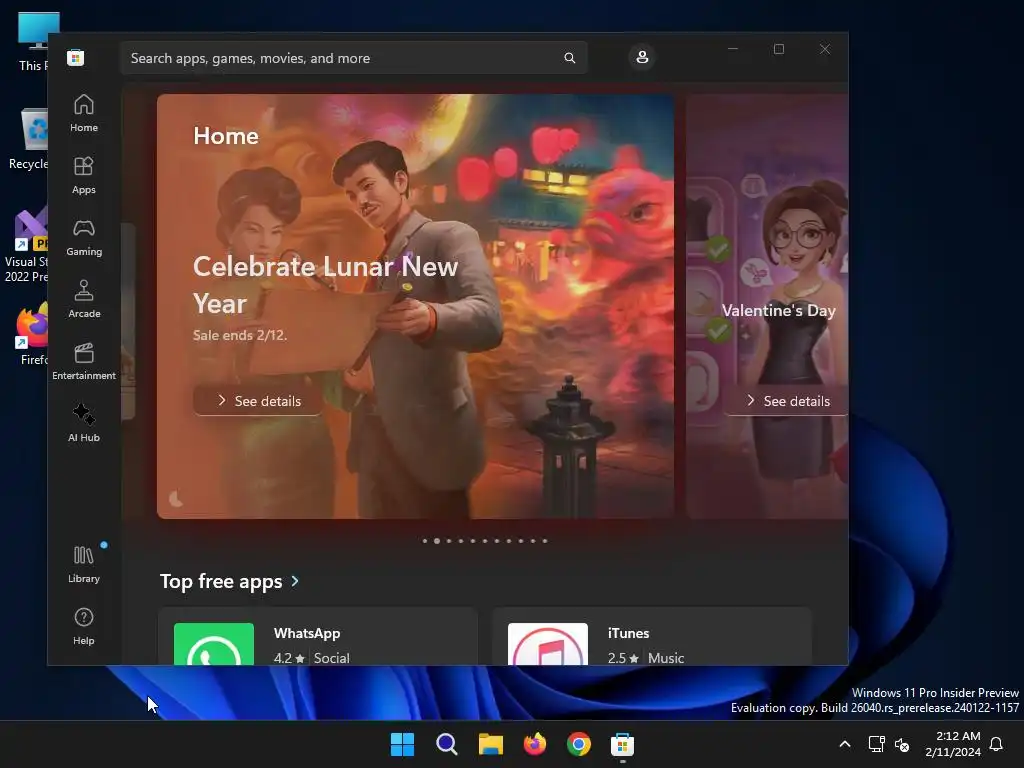
Task: See details for Celebrate Lunar New Year
Action: click(258, 401)
